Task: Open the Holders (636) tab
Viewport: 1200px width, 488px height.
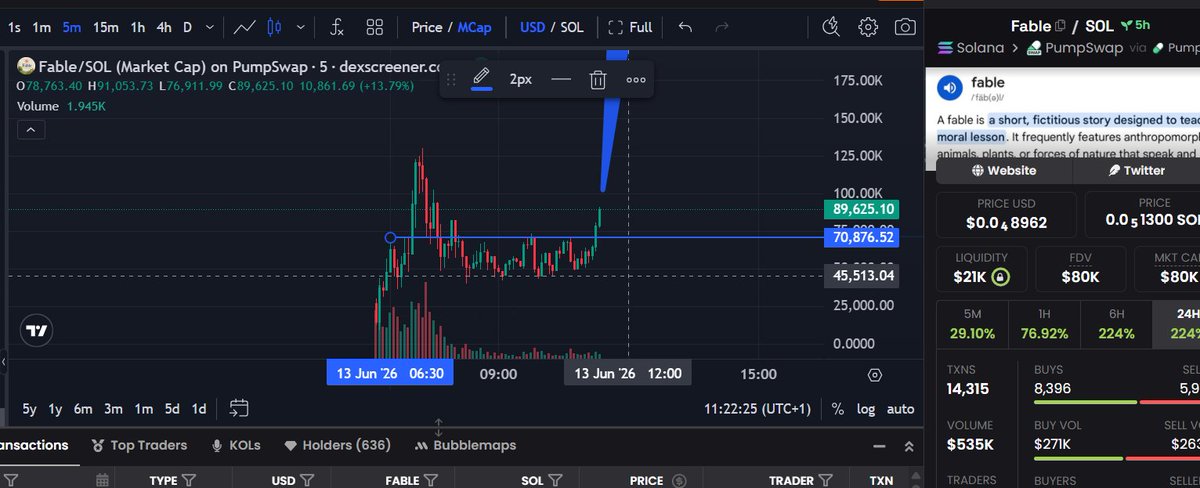Action: pyautogui.click(x=337, y=445)
